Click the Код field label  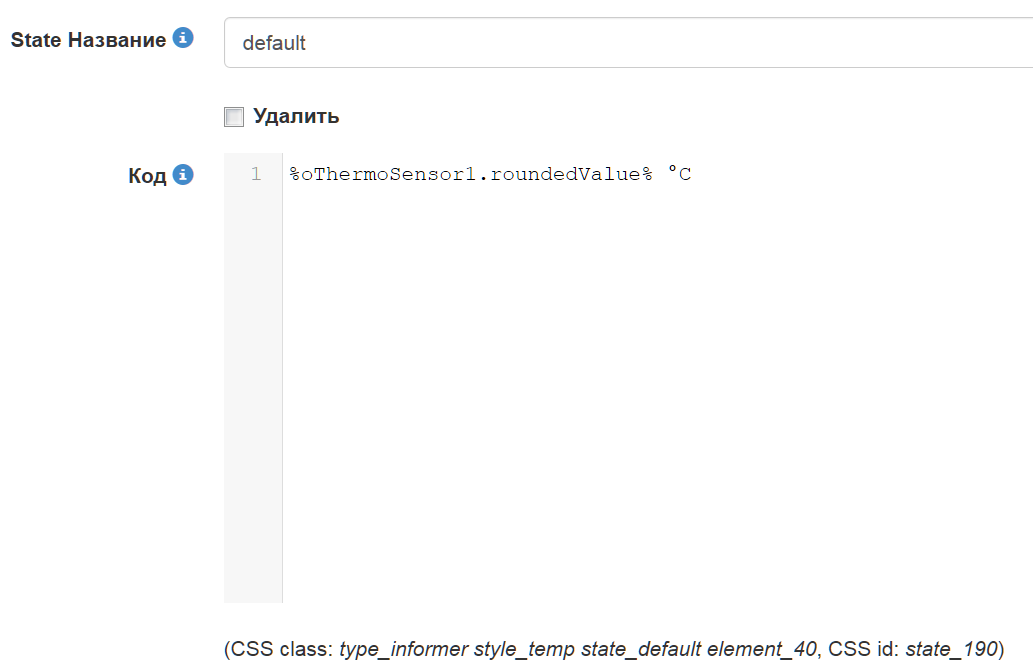pyautogui.click(x=147, y=176)
